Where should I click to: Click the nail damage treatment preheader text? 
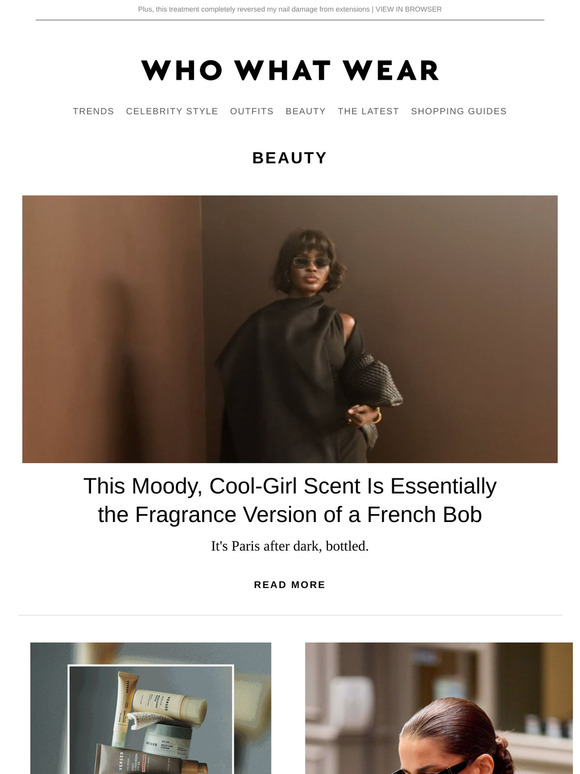pos(254,9)
